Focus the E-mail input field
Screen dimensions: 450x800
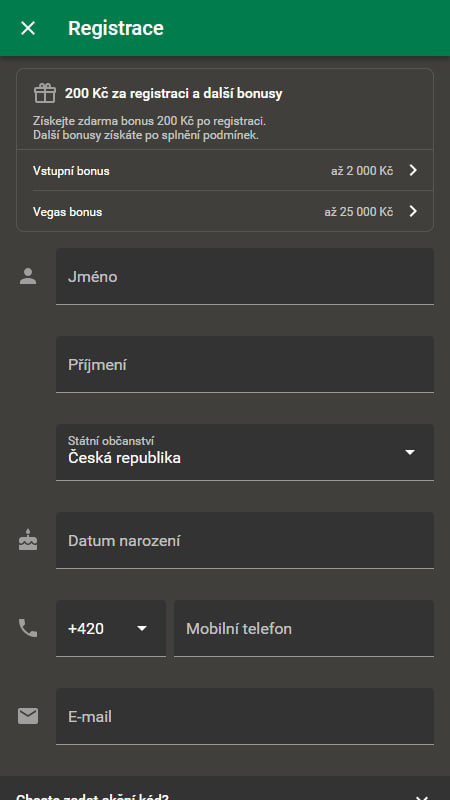pos(245,716)
